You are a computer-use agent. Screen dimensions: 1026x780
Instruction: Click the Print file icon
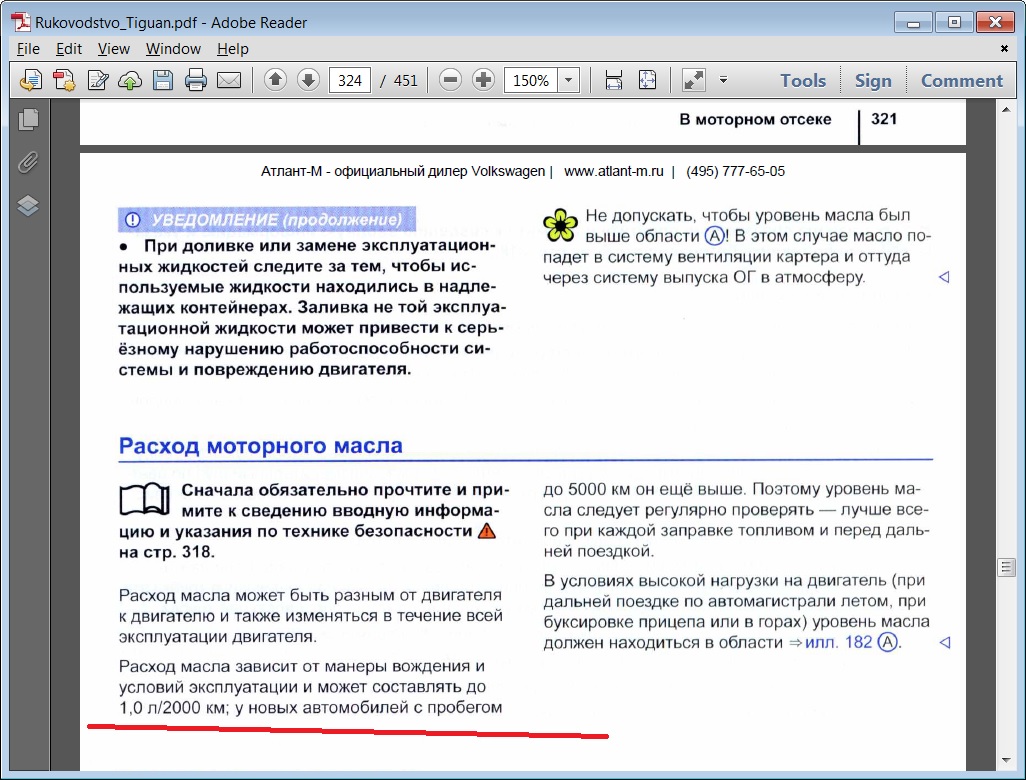coord(196,81)
